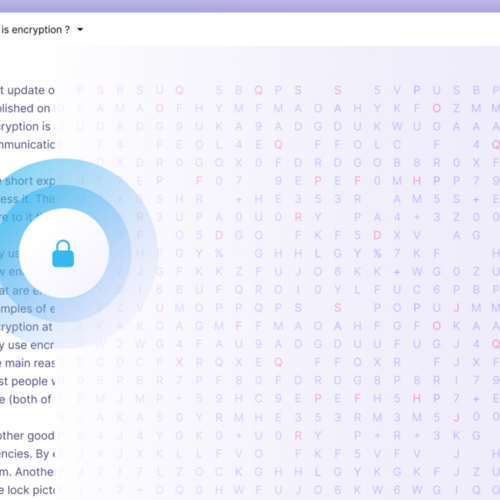The height and width of the screenshot is (500, 500).
Task: Click the 'is encryption ?' heading text
Action: tap(35, 30)
